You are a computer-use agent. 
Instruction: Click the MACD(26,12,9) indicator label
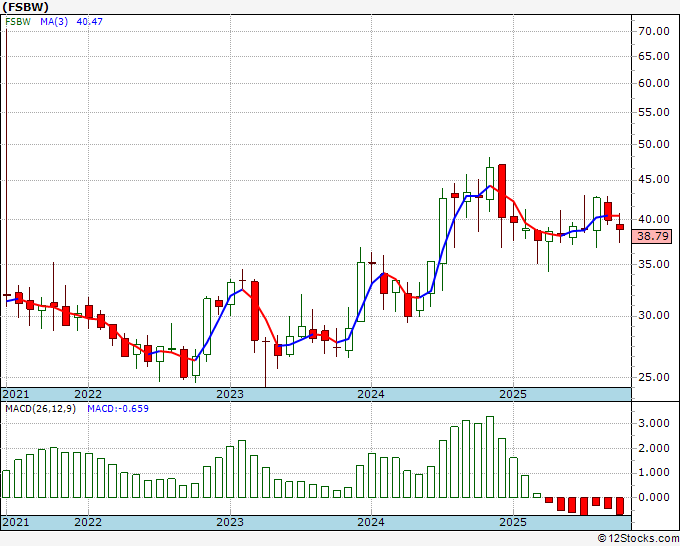pyautogui.click(x=41, y=409)
